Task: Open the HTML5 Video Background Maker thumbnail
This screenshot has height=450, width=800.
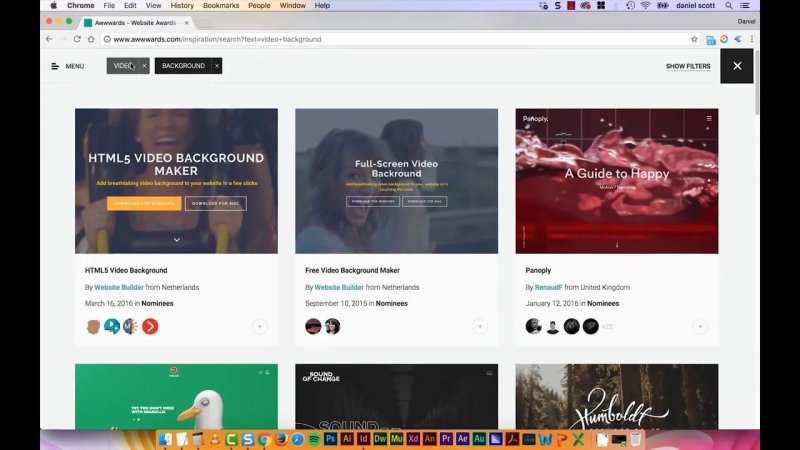Action: [177, 181]
